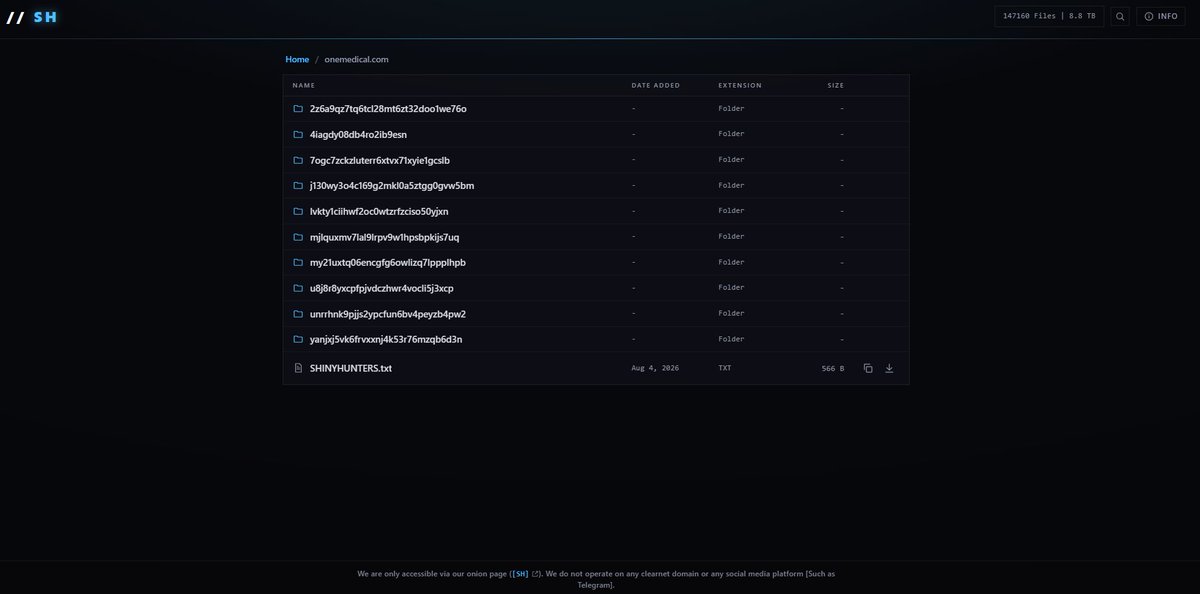1200x594 pixels.
Task: Click the Aug 4, 2026 date cell
Action: pos(655,368)
